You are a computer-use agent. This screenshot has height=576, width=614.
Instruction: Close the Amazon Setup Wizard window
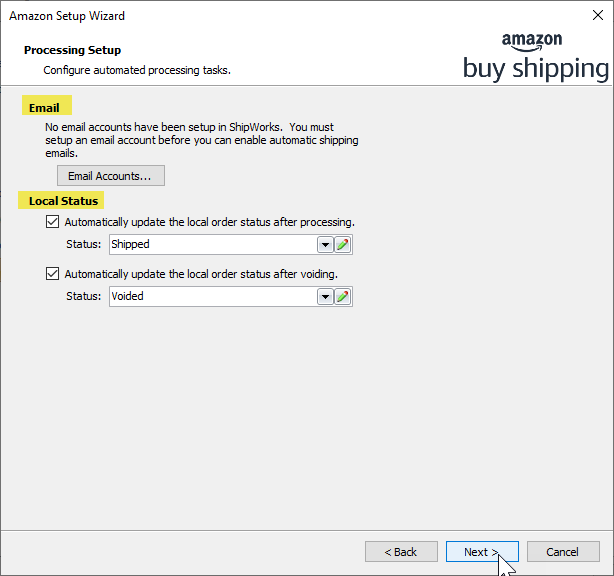click(x=598, y=15)
